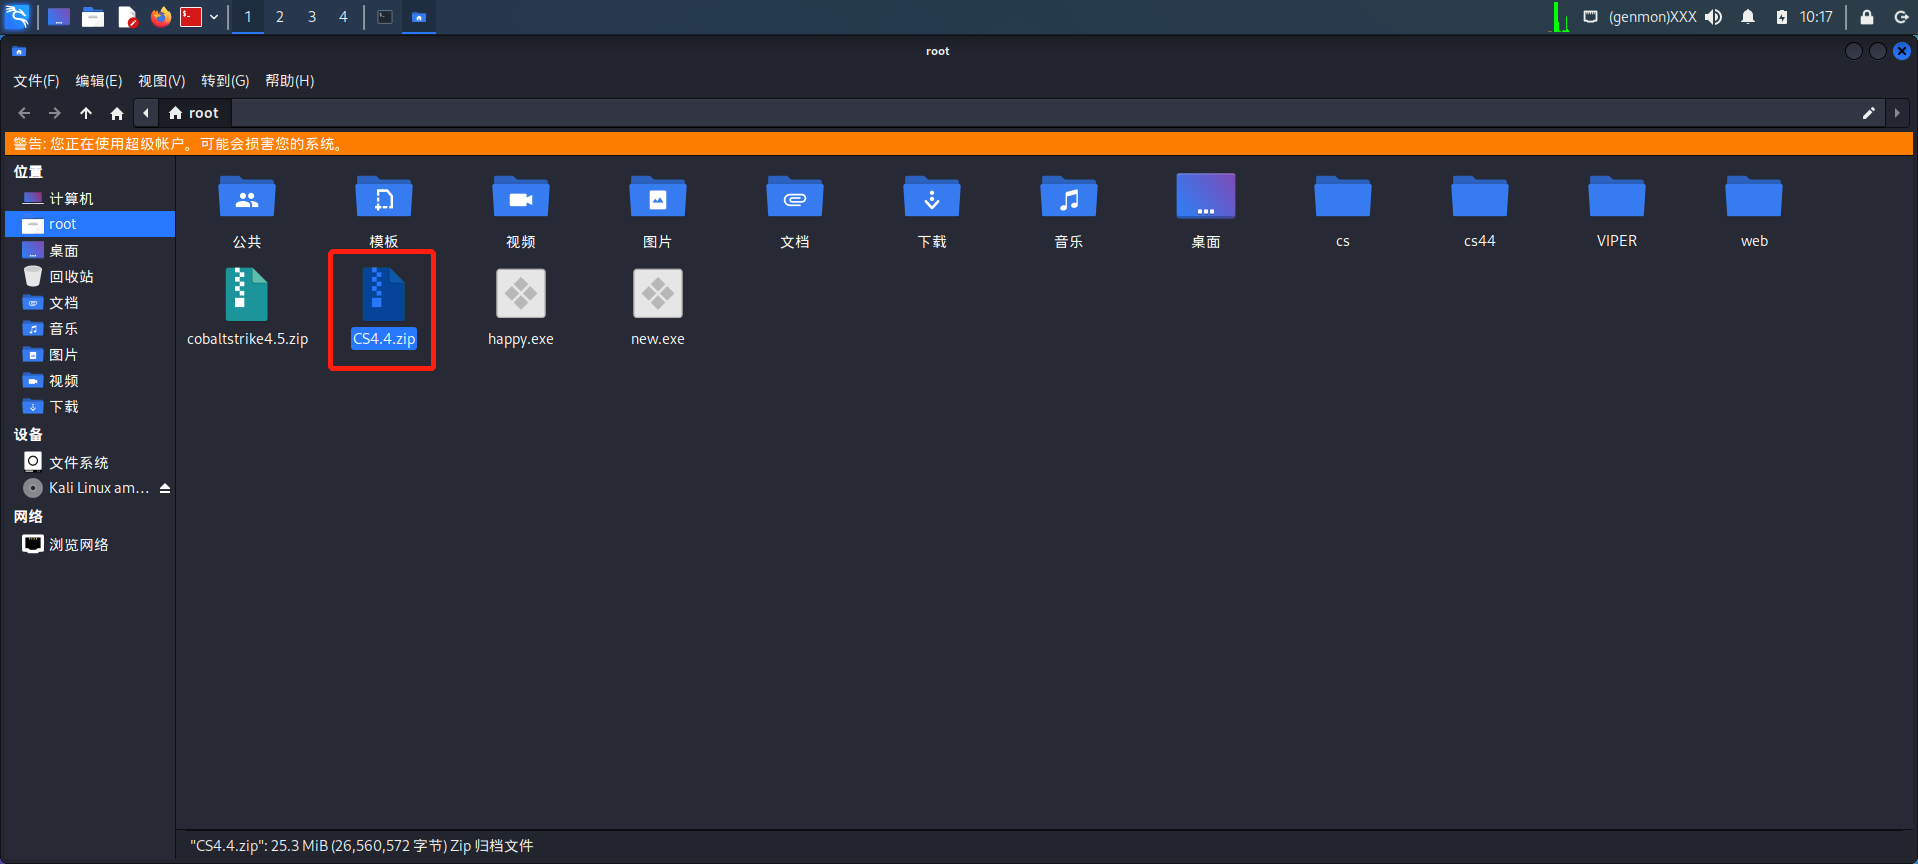The image size is (1918, 864).
Task: Go back to previous folder
Action: click(24, 113)
